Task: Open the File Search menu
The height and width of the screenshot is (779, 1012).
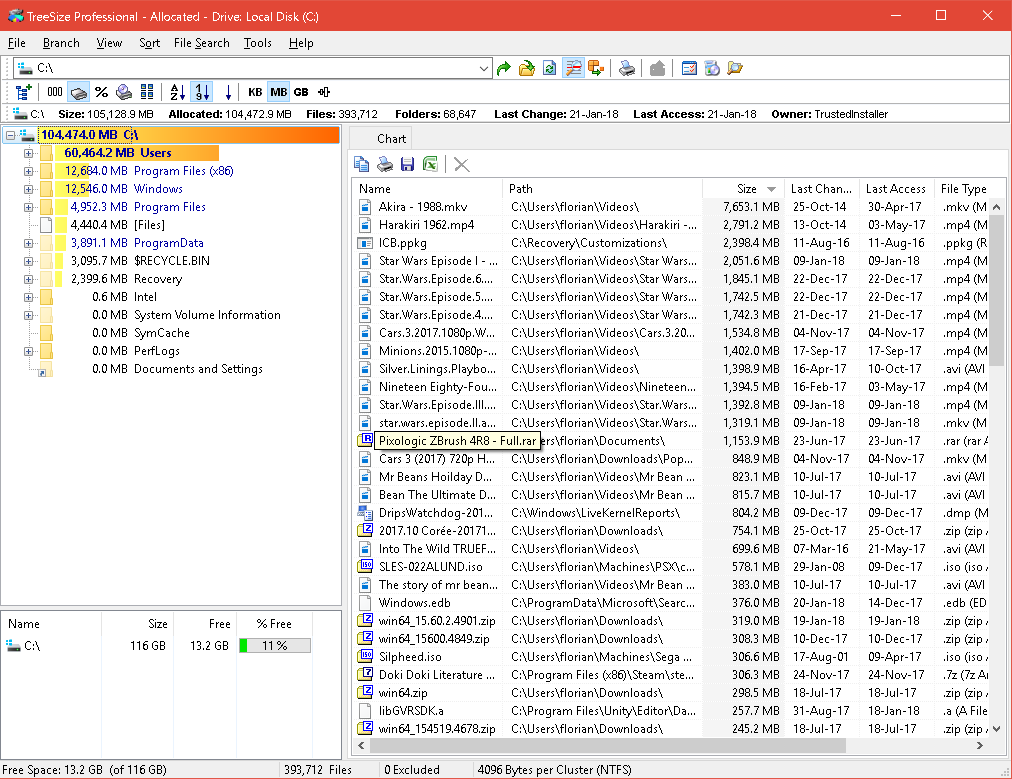Action: click(201, 43)
